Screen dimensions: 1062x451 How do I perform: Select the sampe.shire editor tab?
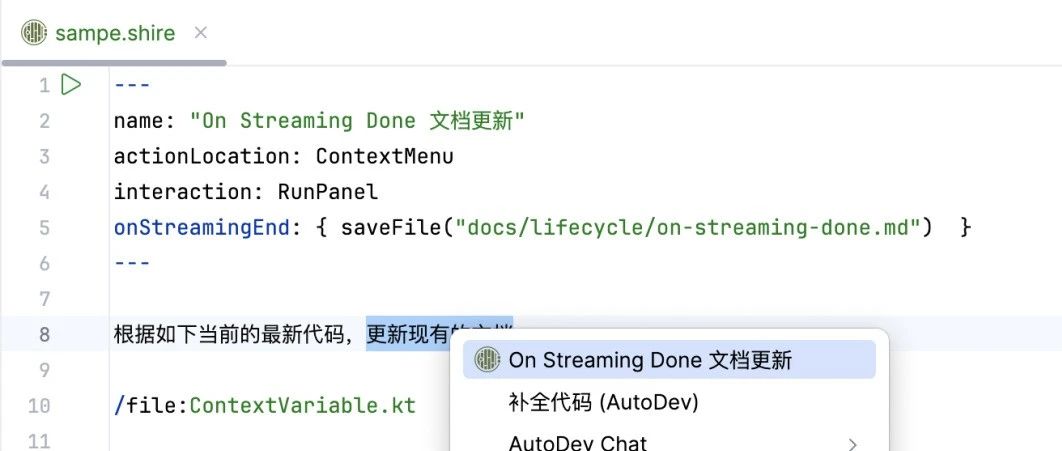point(114,33)
